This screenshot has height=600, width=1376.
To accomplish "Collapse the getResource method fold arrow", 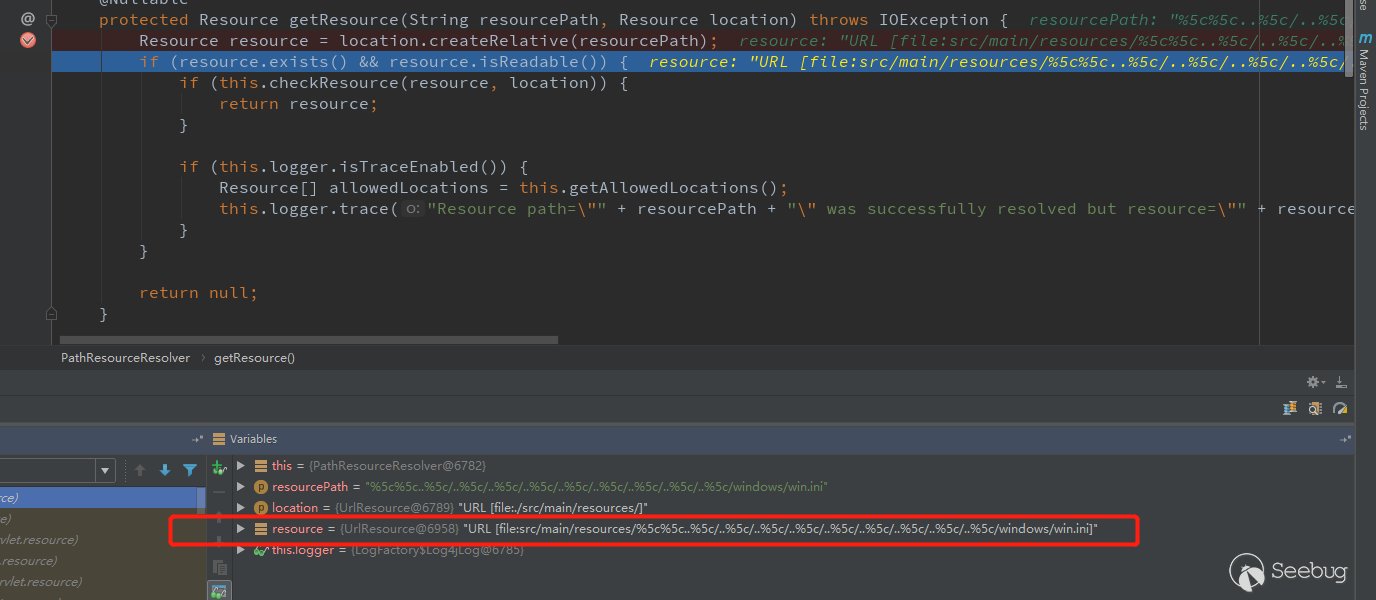I will coord(51,19).
